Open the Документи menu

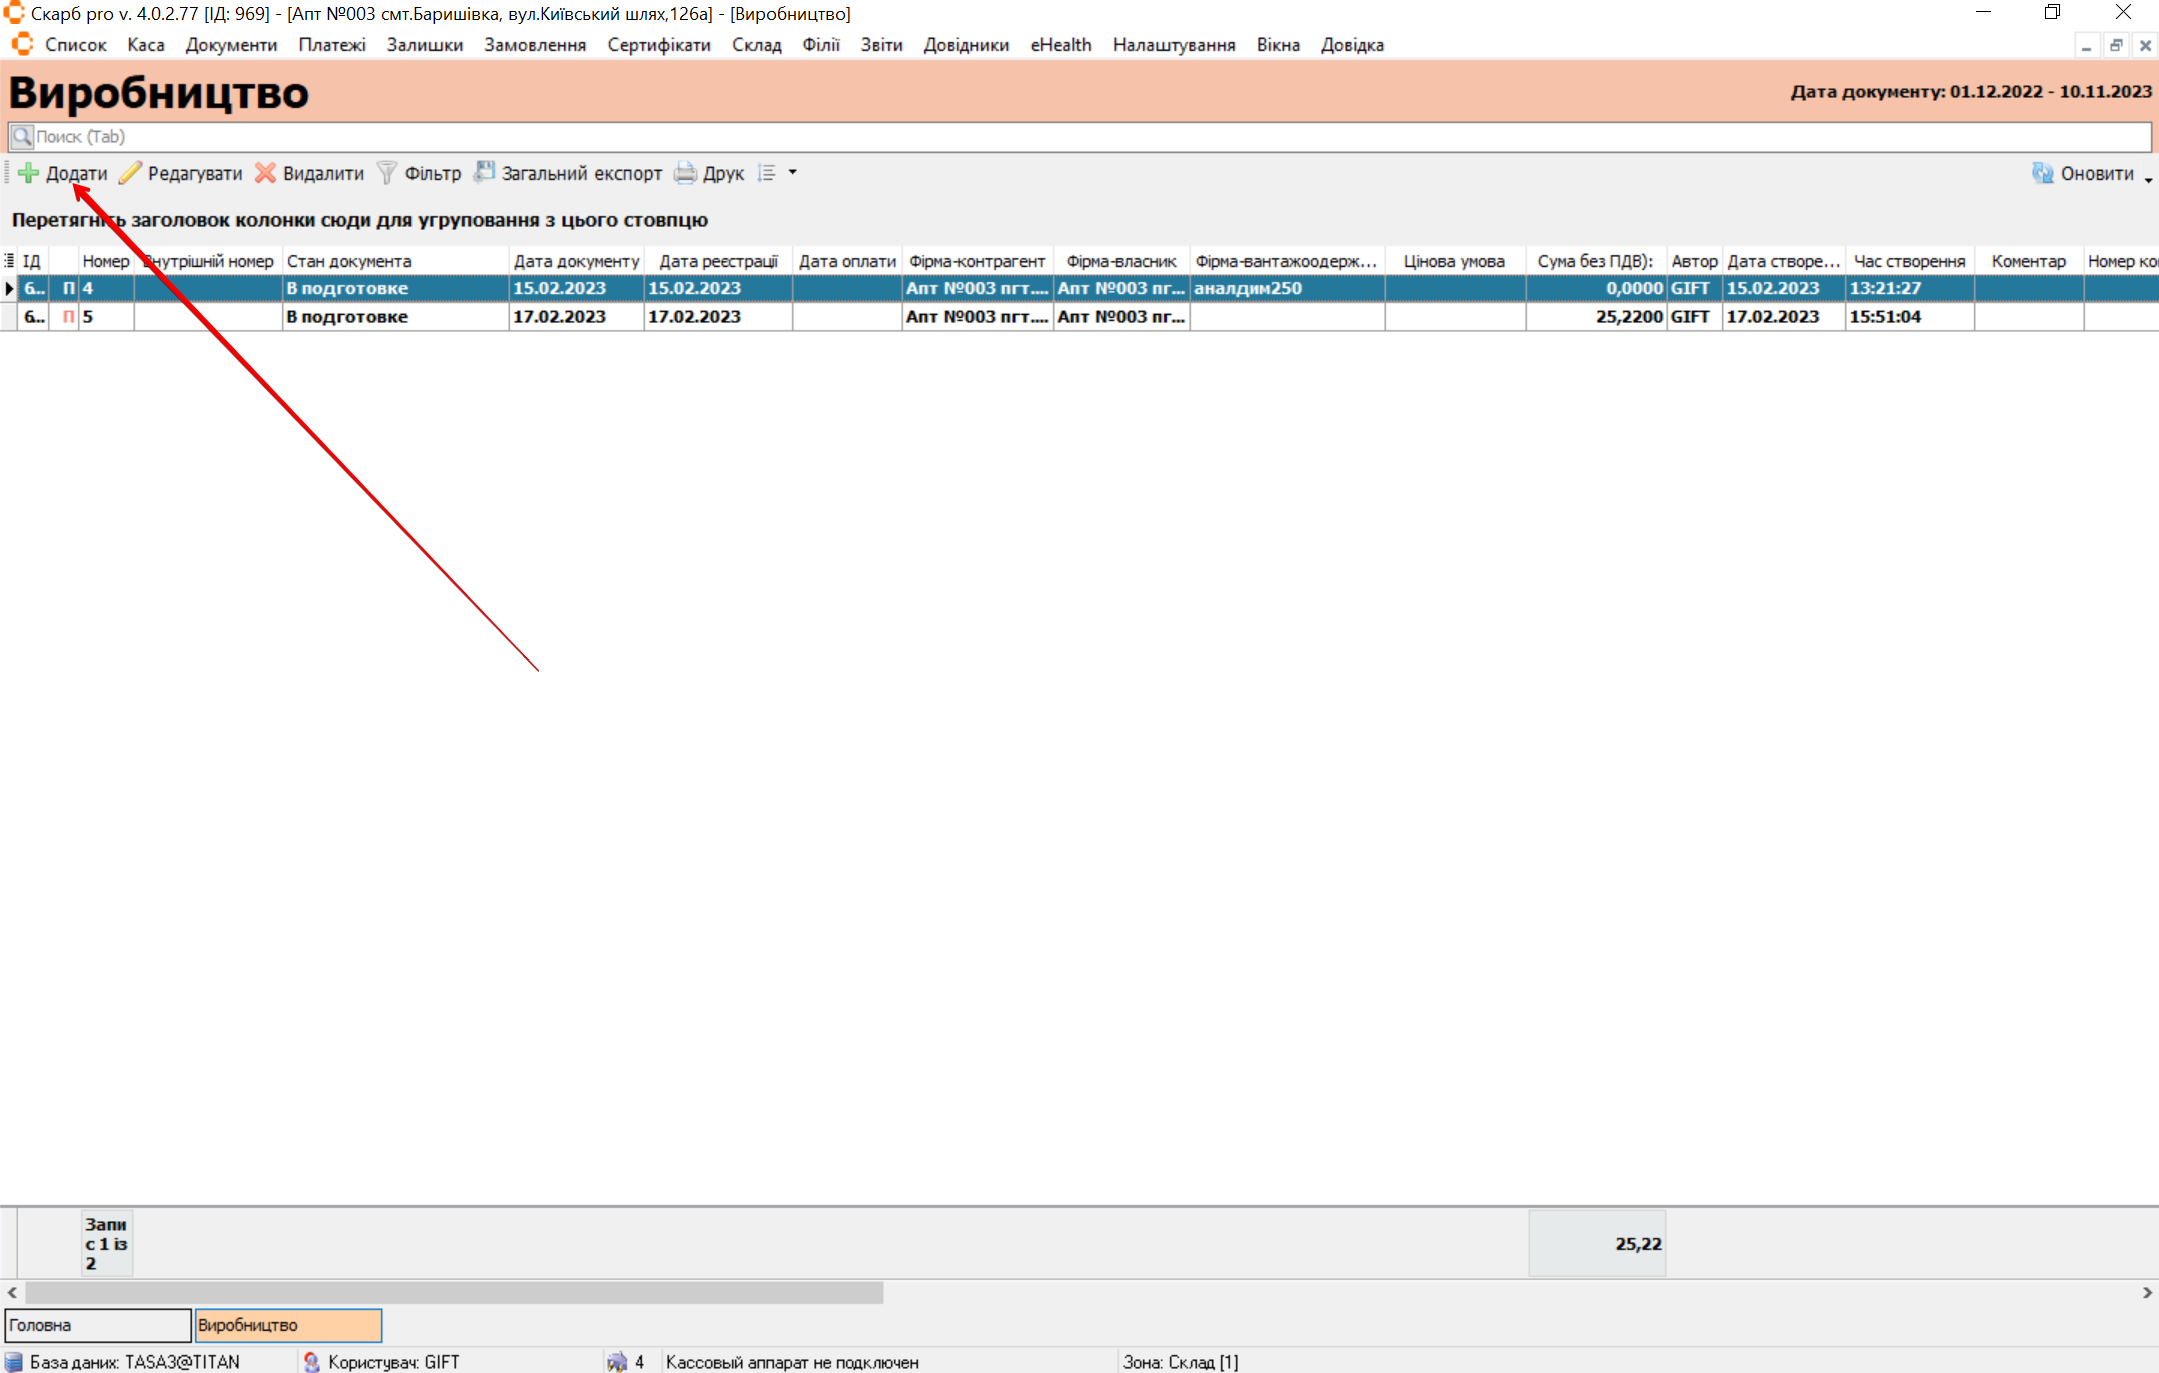coord(231,45)
